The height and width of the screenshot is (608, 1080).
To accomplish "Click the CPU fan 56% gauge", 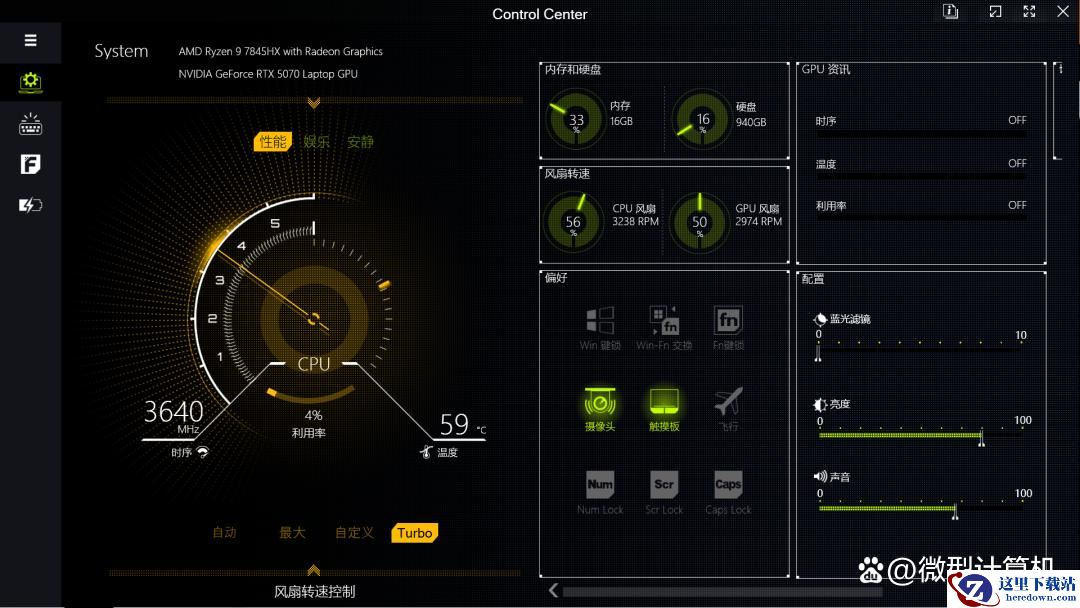I will 573,222.
